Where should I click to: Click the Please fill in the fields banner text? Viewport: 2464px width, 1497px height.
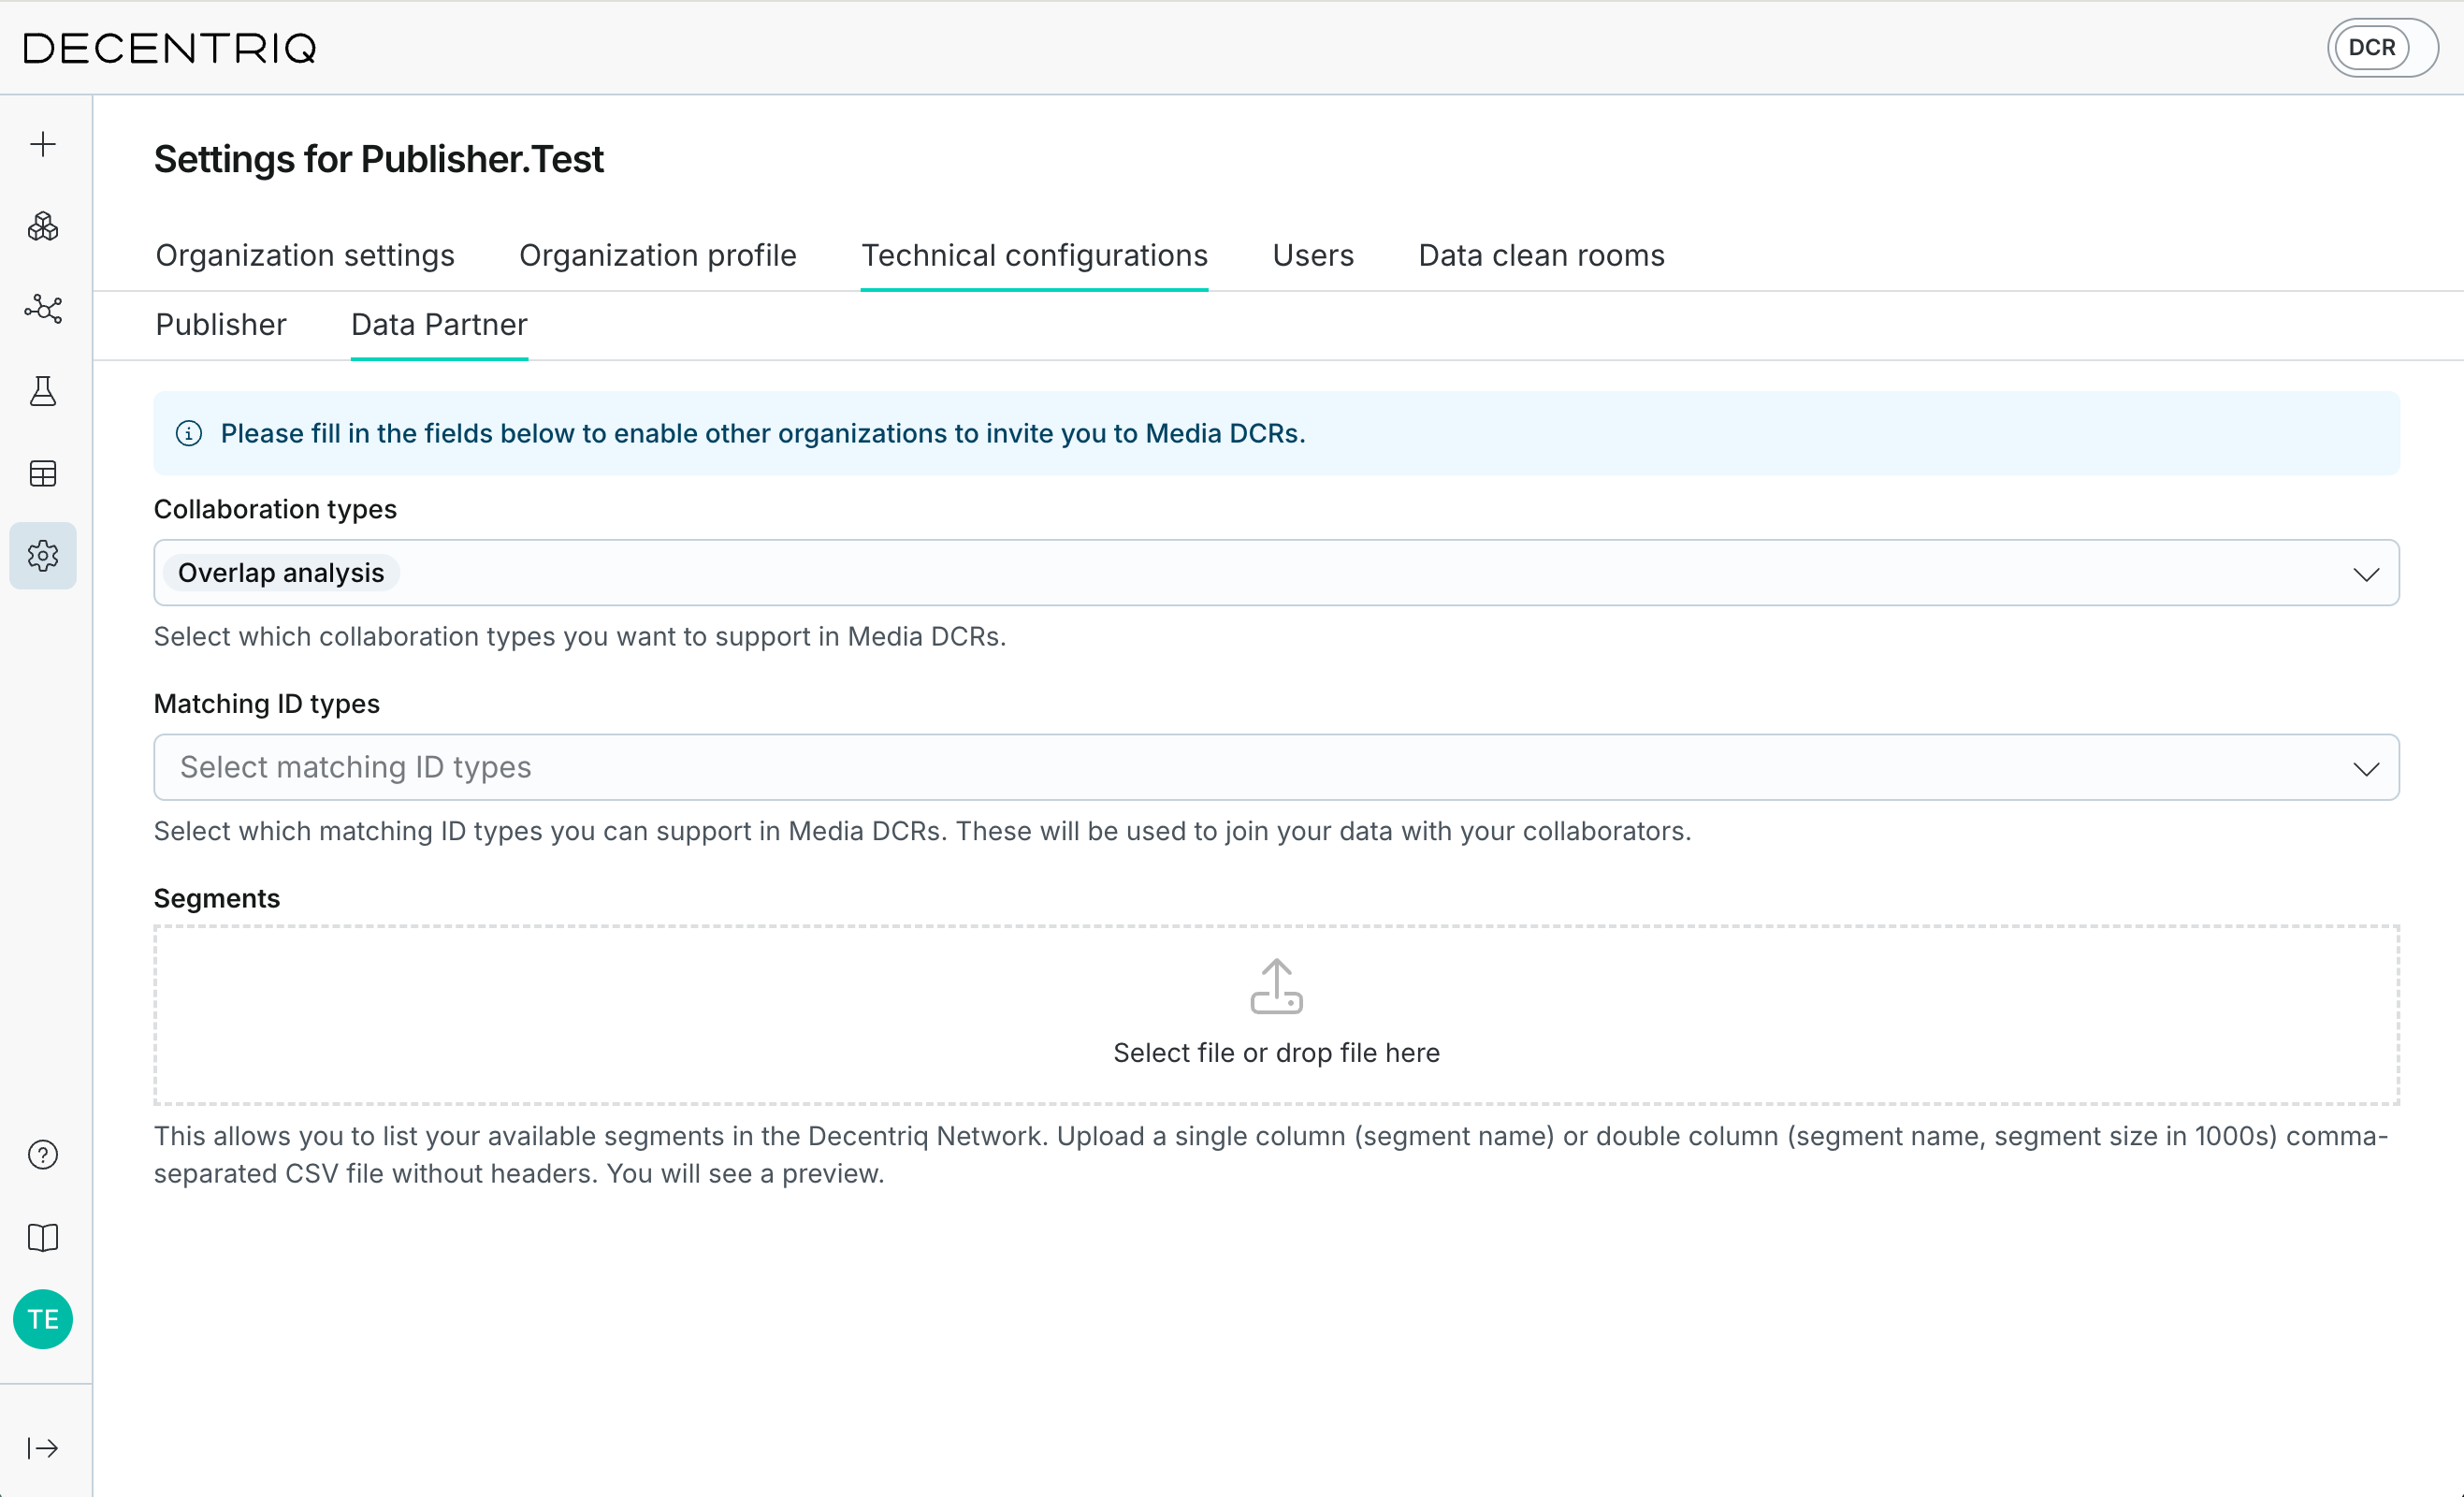(763, 433)
